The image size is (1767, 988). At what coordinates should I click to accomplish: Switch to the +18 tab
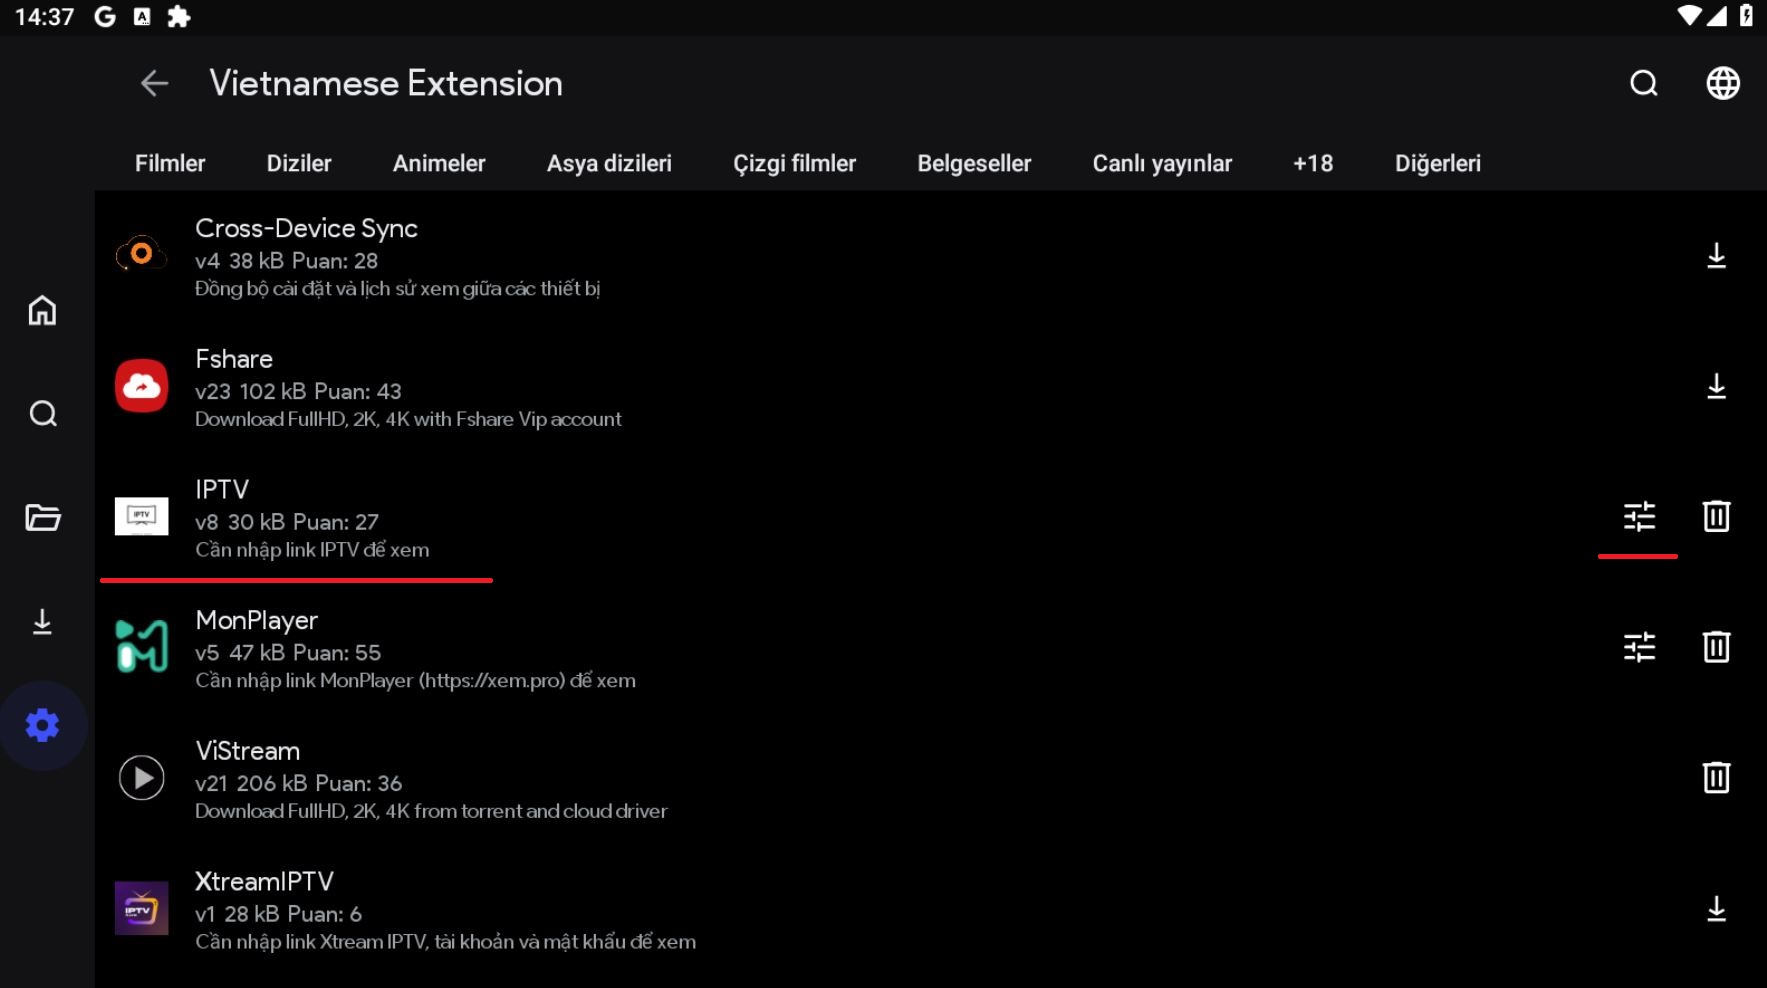point(1313,163)
